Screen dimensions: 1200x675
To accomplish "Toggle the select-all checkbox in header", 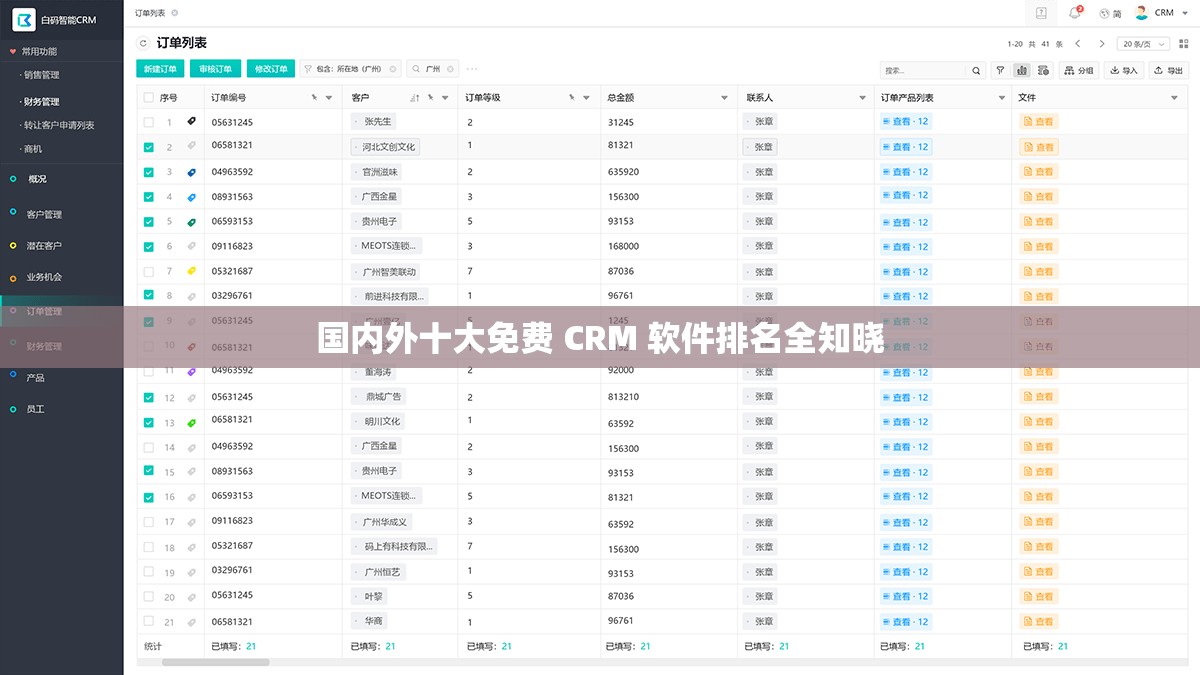I will [149, 98].
